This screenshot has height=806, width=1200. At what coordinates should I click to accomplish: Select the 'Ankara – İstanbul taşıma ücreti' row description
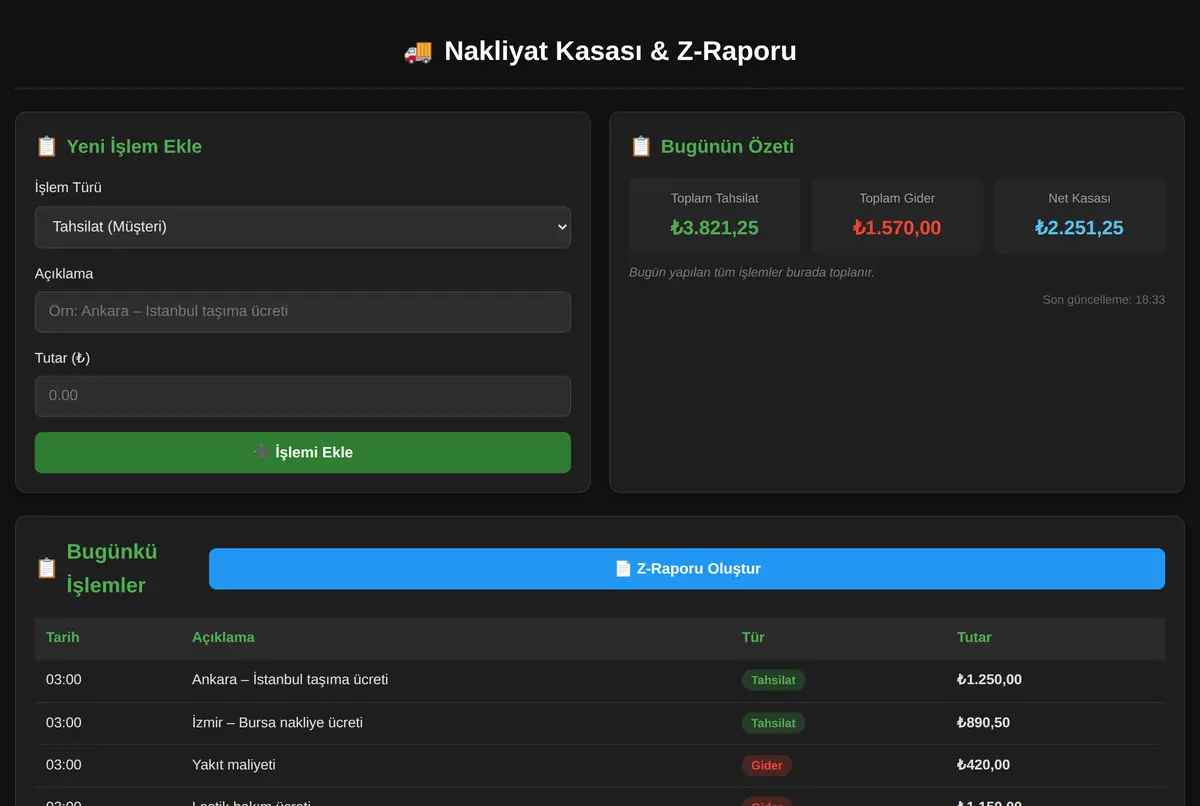[x=290, y=680]
